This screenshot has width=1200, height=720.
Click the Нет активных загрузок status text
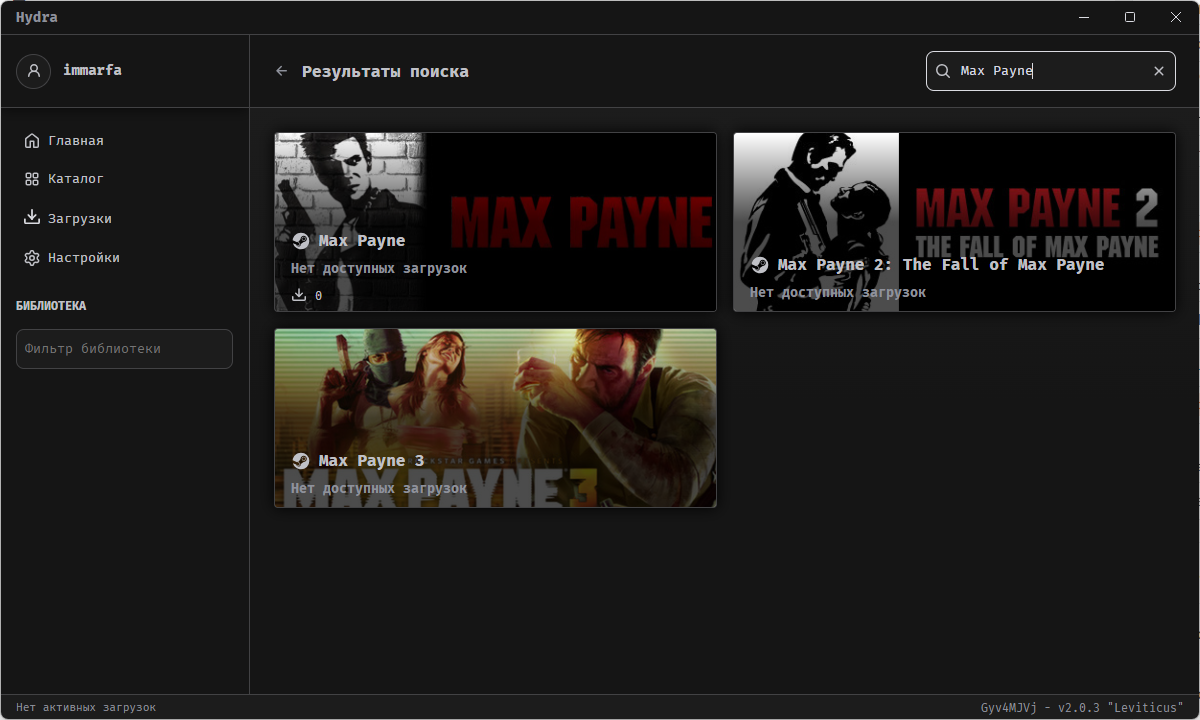click(86, 707)
